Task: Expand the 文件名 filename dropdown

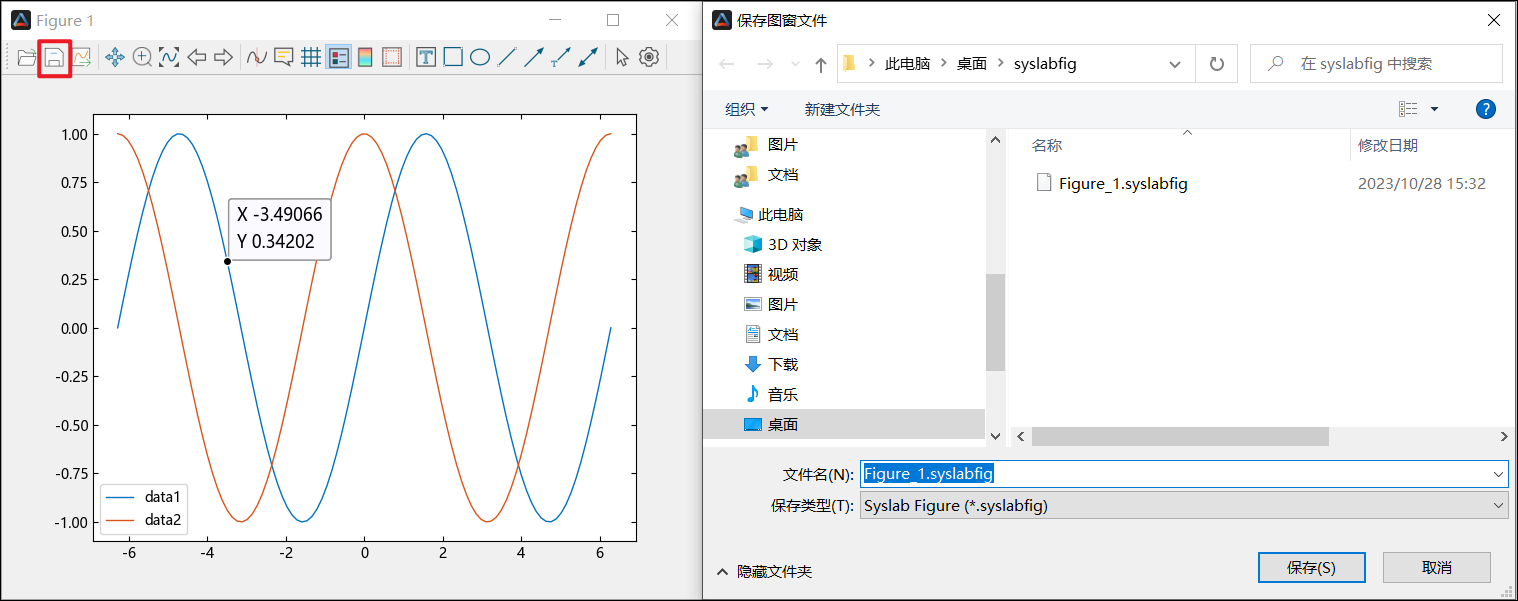Action: click(x=1498, y=474)
